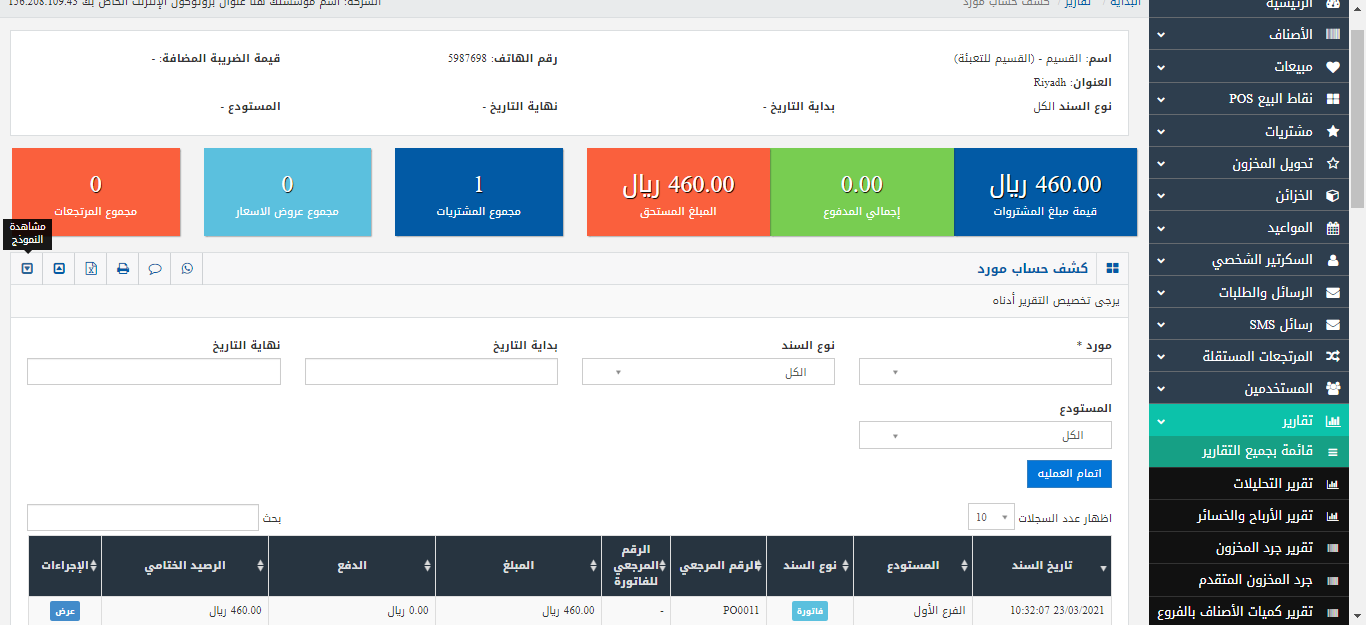Open the مورد supplier dropdown
This screenshot has height=625, width=1366.
pyautogui.click(x=985, y=372)
